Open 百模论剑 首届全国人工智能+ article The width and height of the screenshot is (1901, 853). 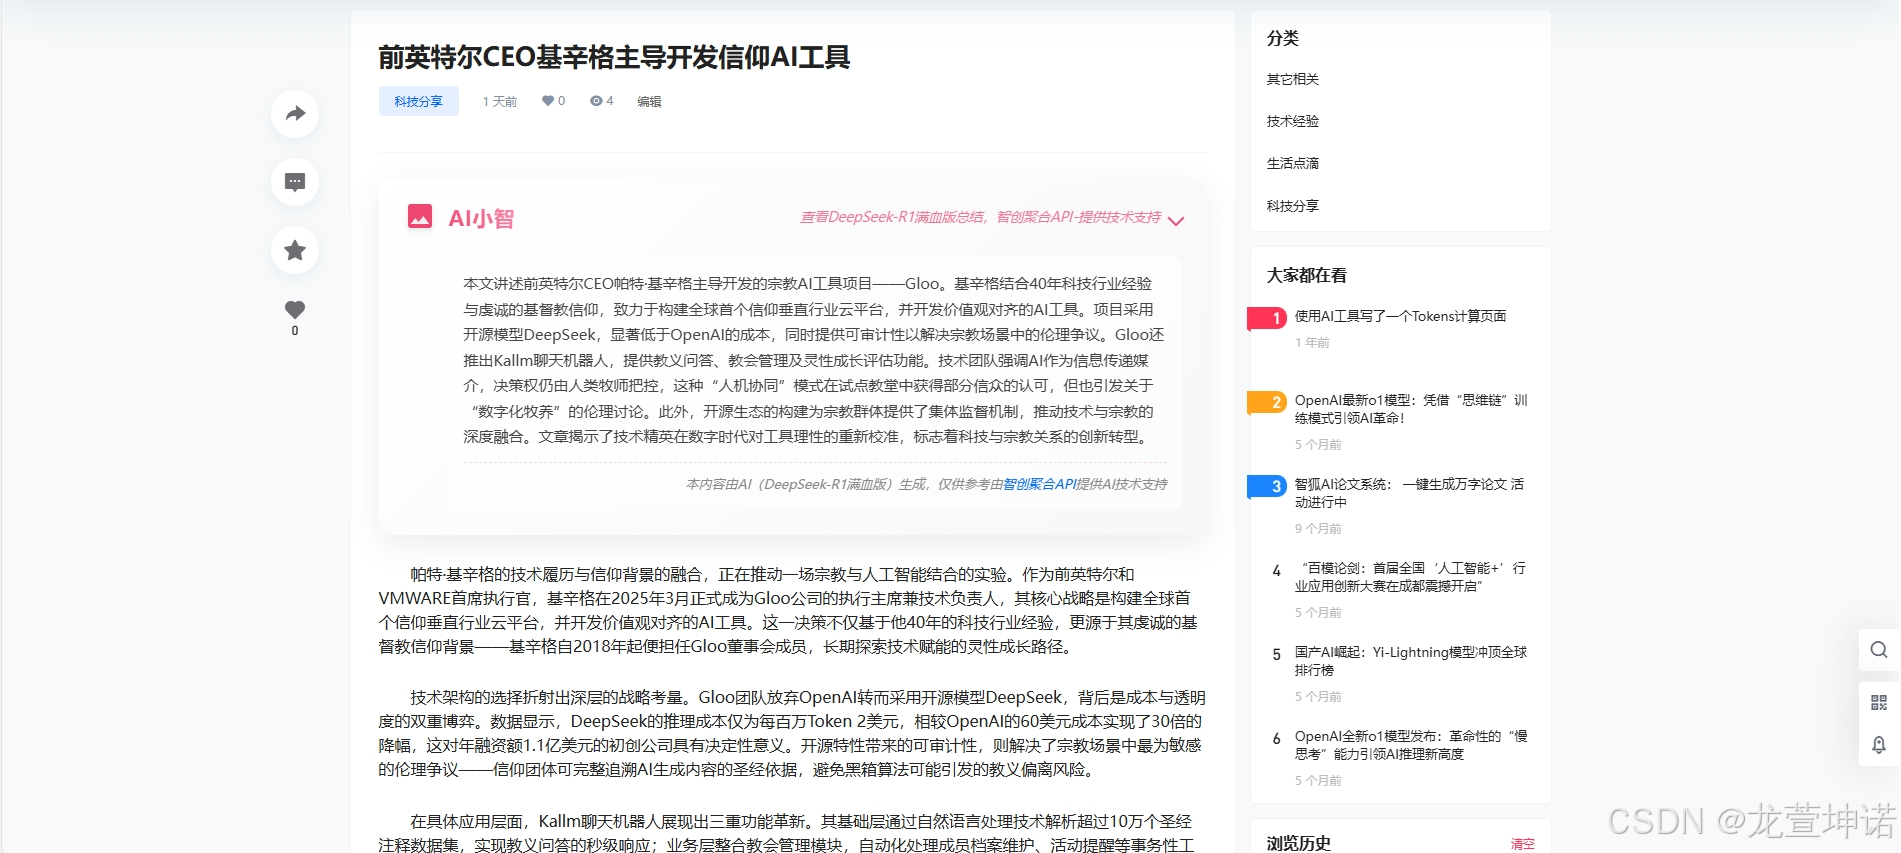click(1410, 577)
